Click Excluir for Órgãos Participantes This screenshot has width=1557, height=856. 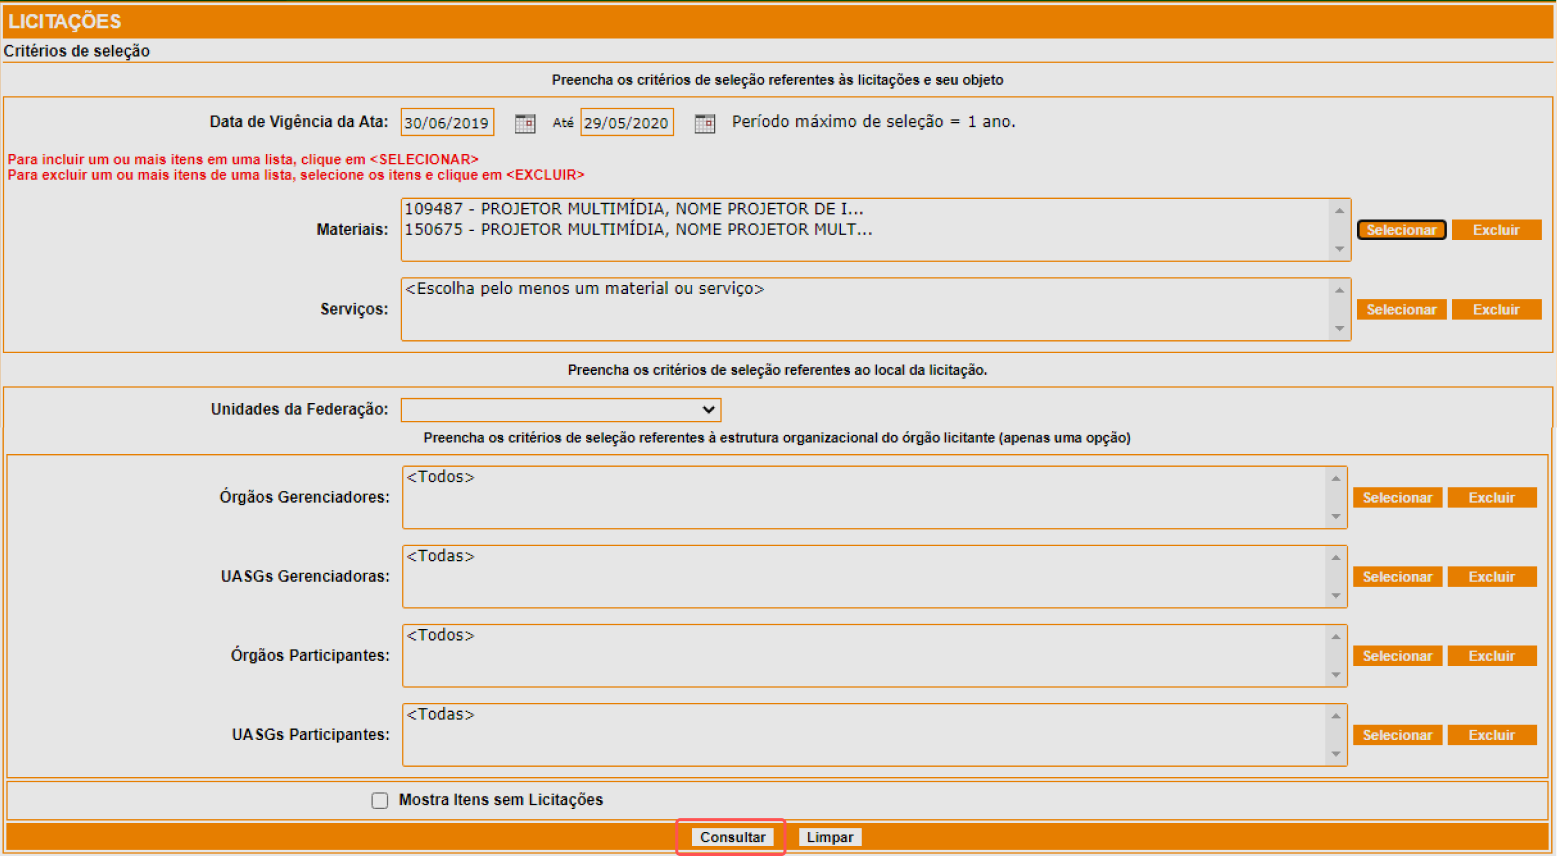[1492, 656]
